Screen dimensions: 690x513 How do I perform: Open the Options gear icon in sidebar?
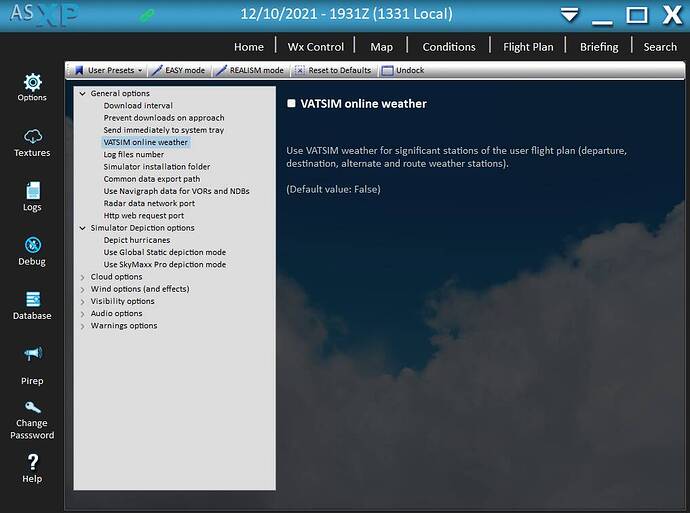(32, 82)
